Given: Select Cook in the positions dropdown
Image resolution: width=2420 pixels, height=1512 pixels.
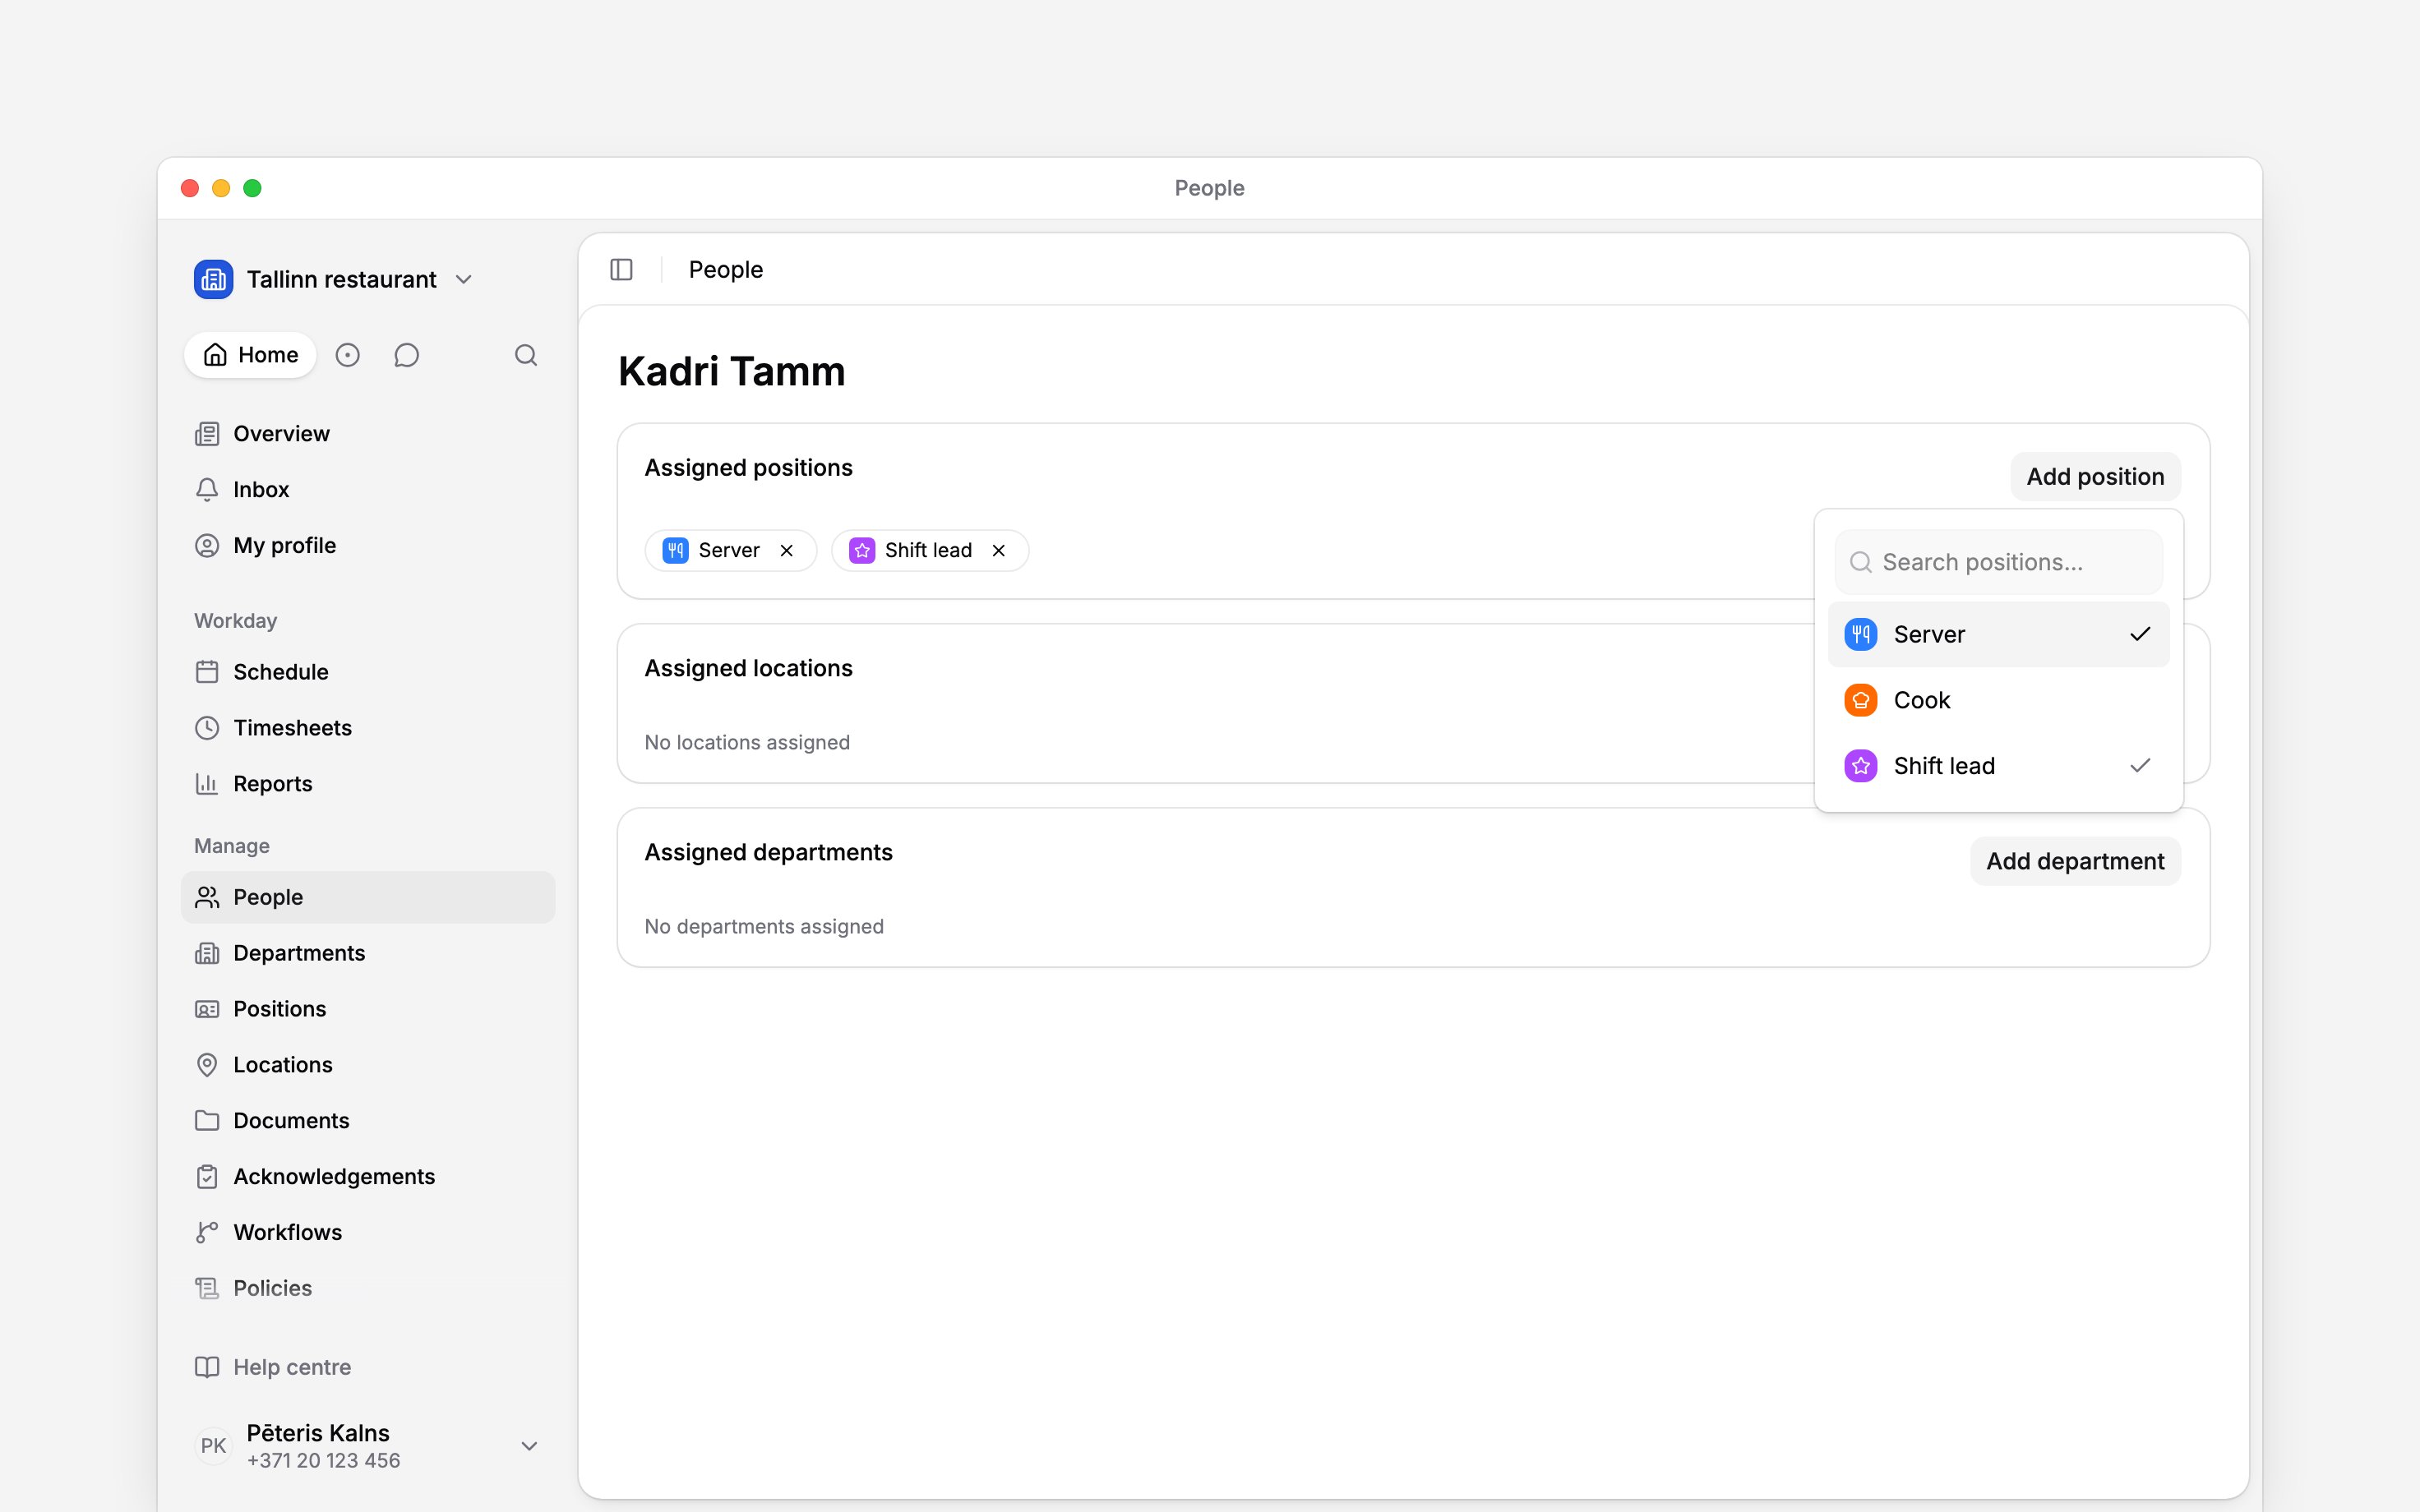Looking at the screenshot, I should pyautogui.click(x=1998, y=700).
